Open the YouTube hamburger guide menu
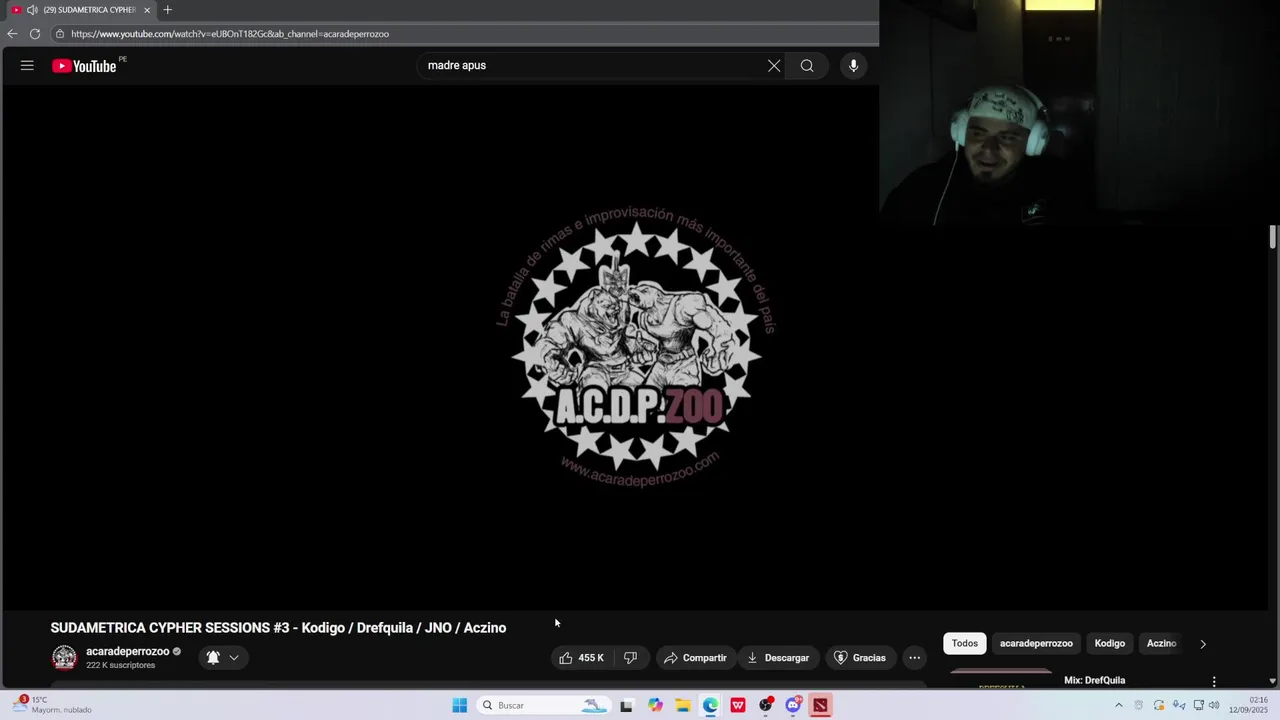Screen dimensions: 1280x720 (27, 66)
